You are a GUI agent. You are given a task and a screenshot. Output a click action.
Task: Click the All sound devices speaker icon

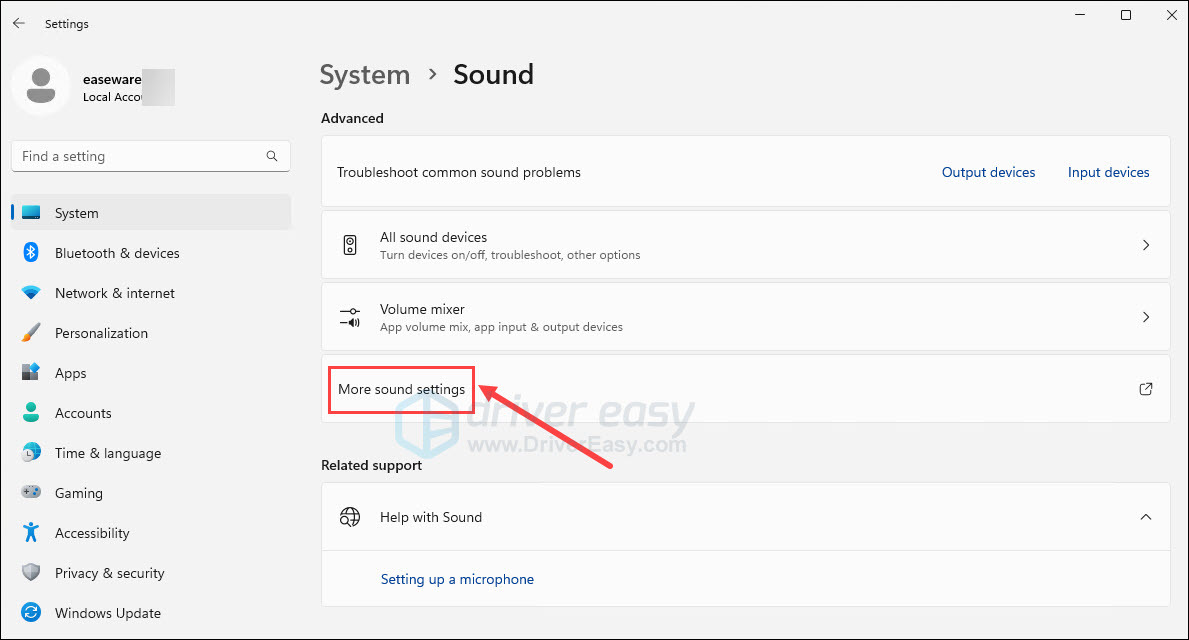click(350, 244)
